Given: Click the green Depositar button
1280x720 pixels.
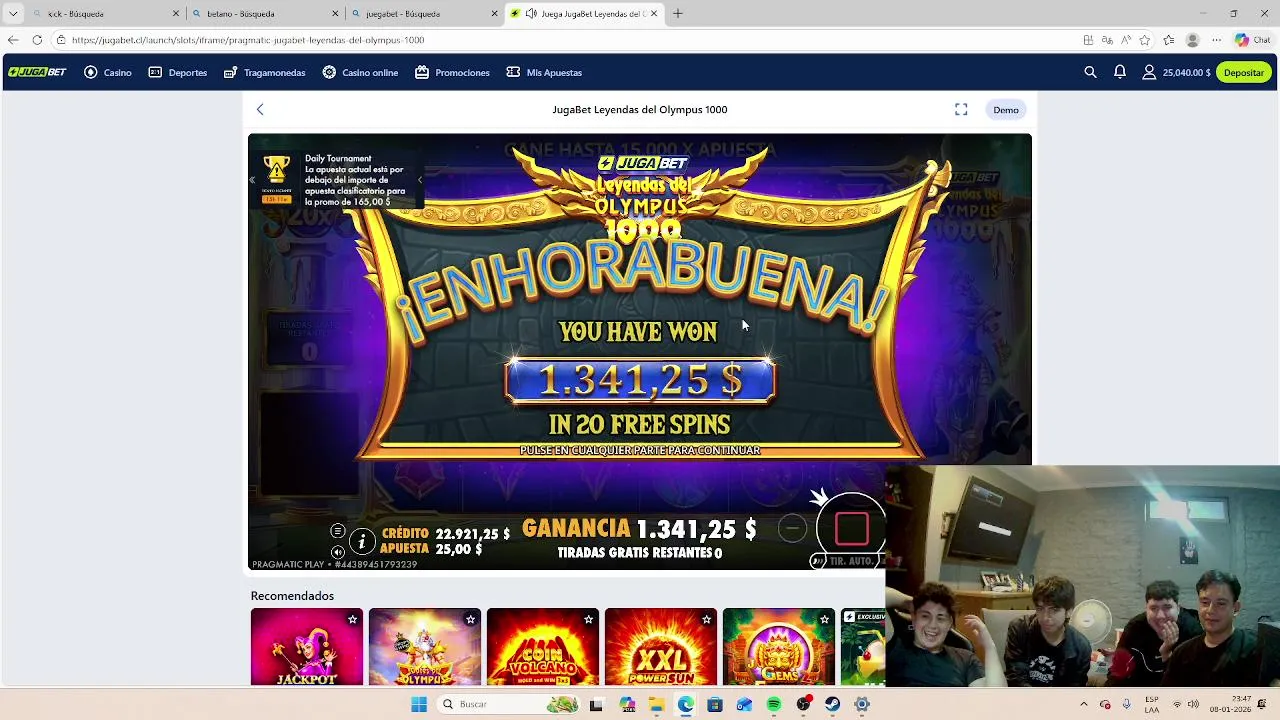Looking at the screenshot, I should [x=1244, y=72].
